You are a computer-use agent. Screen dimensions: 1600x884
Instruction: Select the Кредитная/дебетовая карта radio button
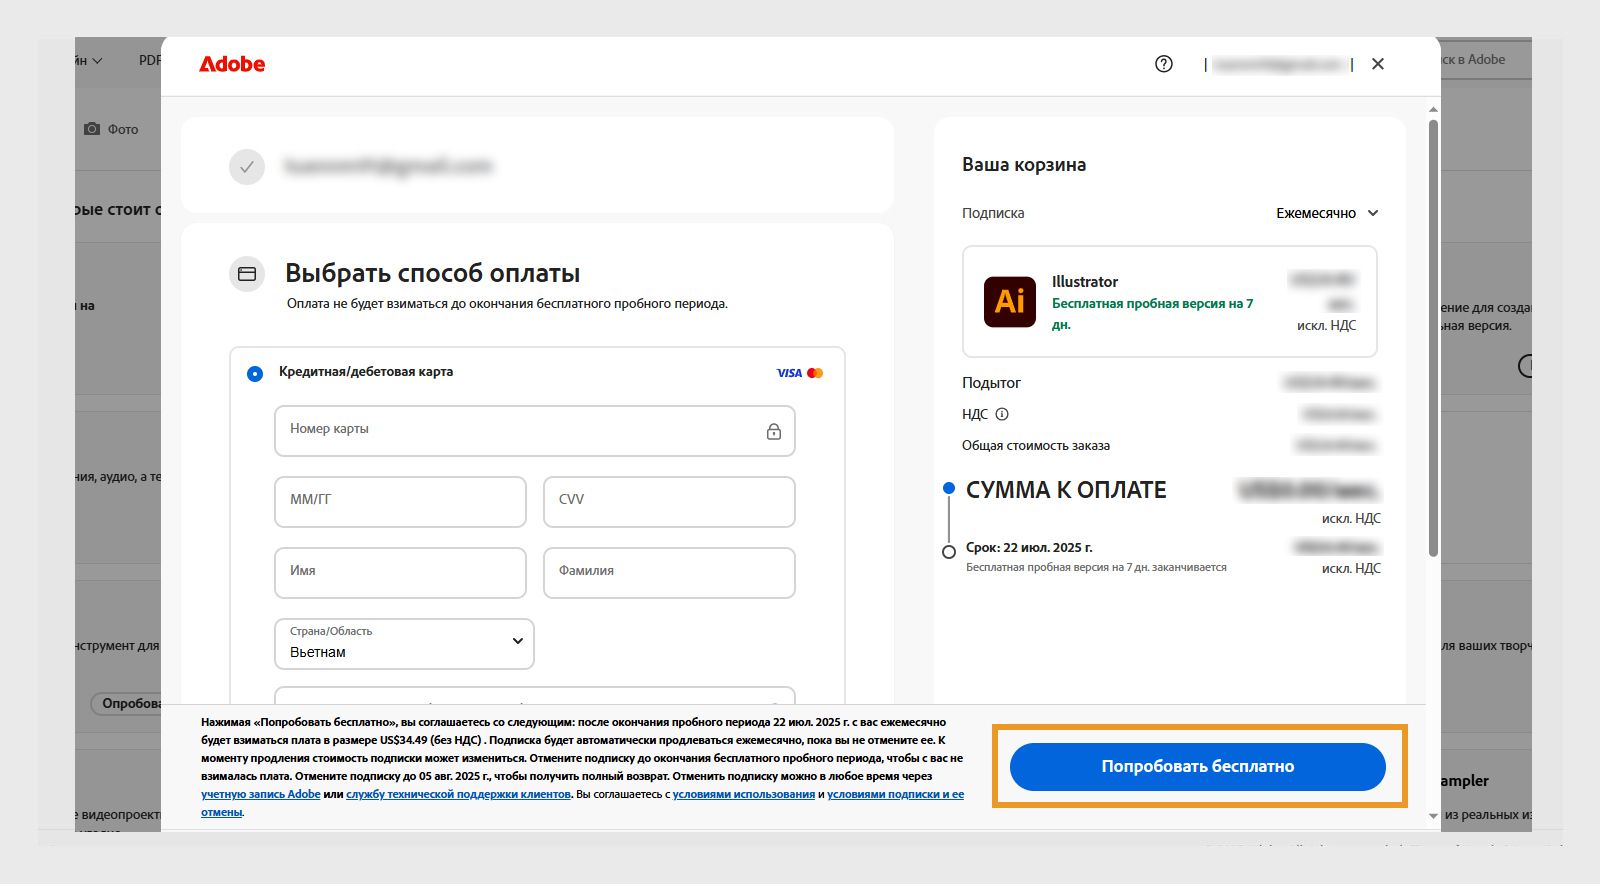click(255, 373)
